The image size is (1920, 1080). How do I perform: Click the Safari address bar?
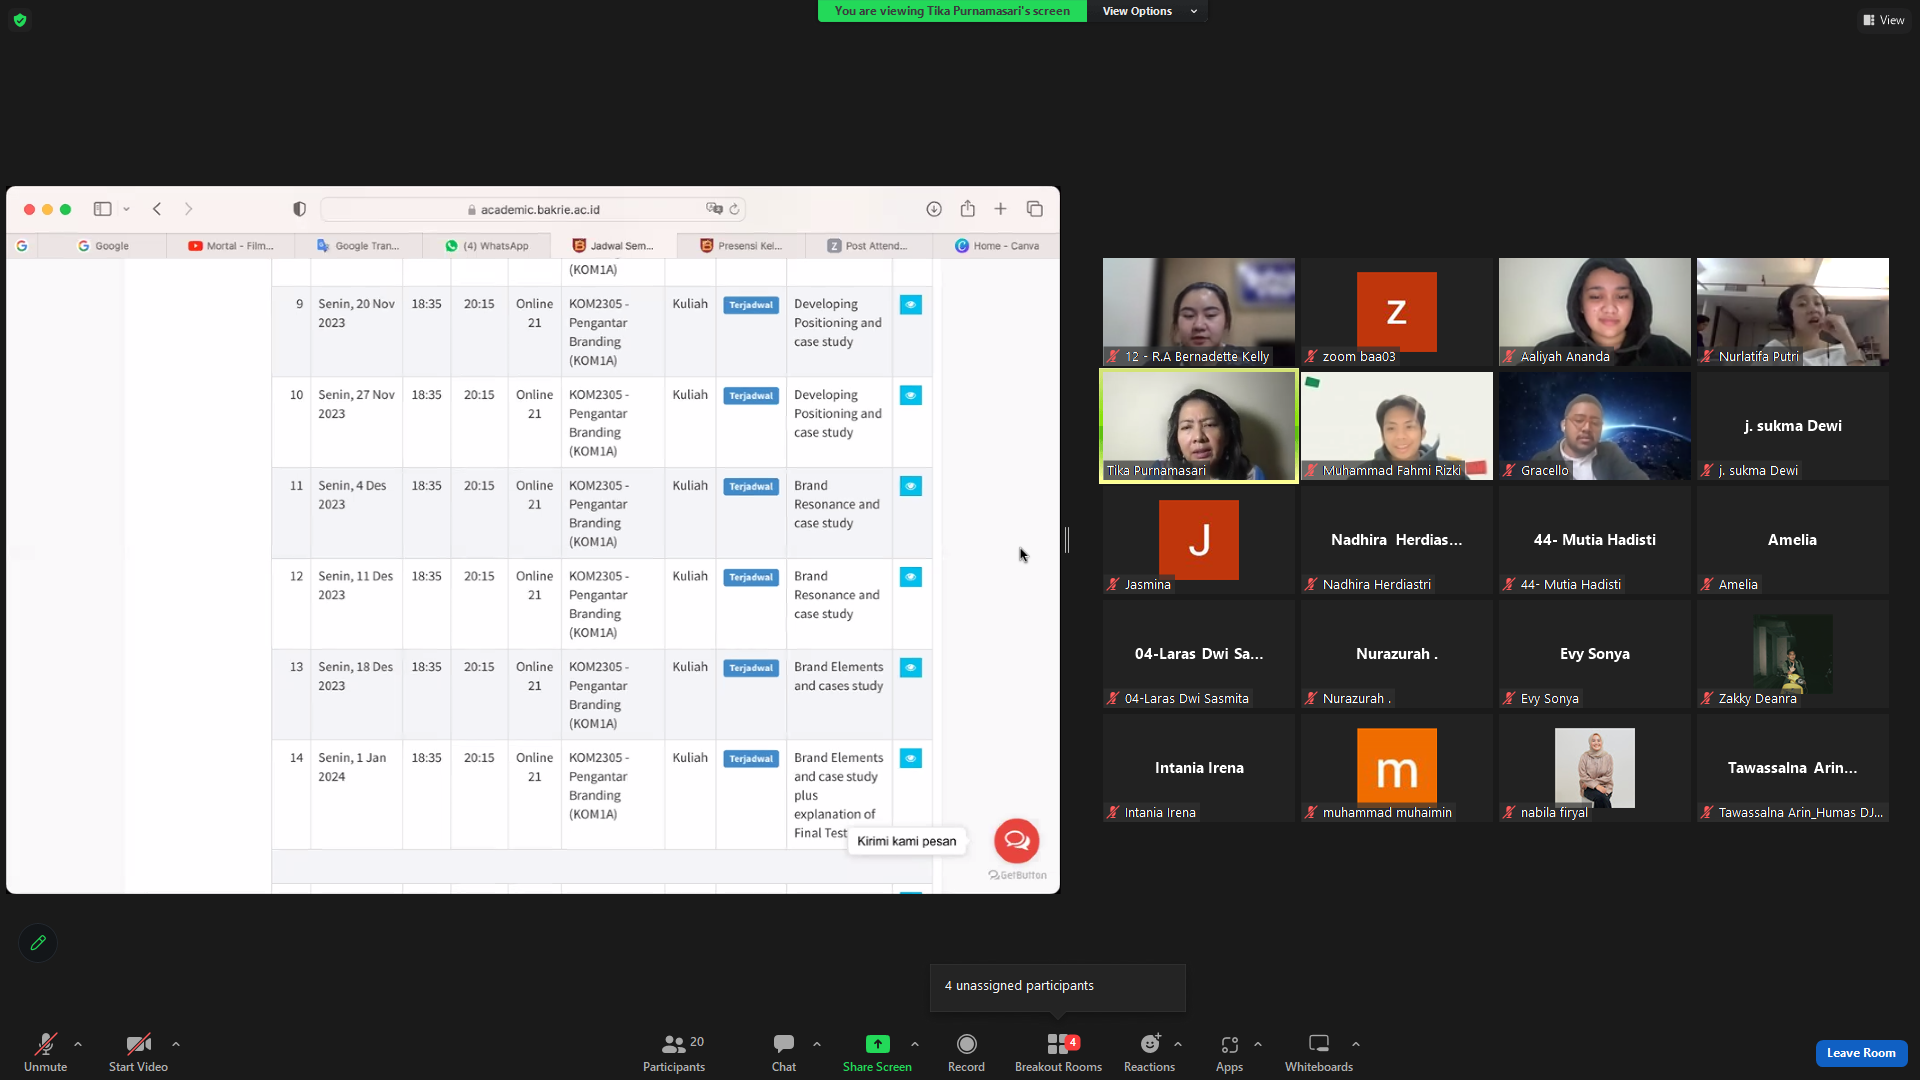tap(534, 210)
